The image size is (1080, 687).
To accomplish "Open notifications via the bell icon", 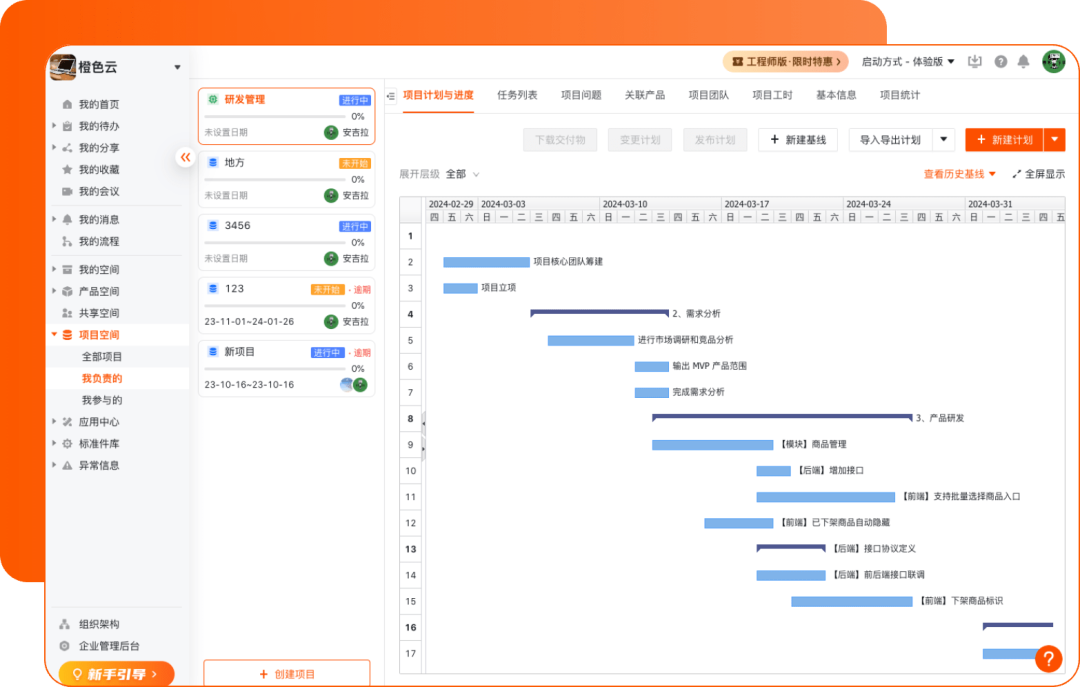I will pos(1023,61).
